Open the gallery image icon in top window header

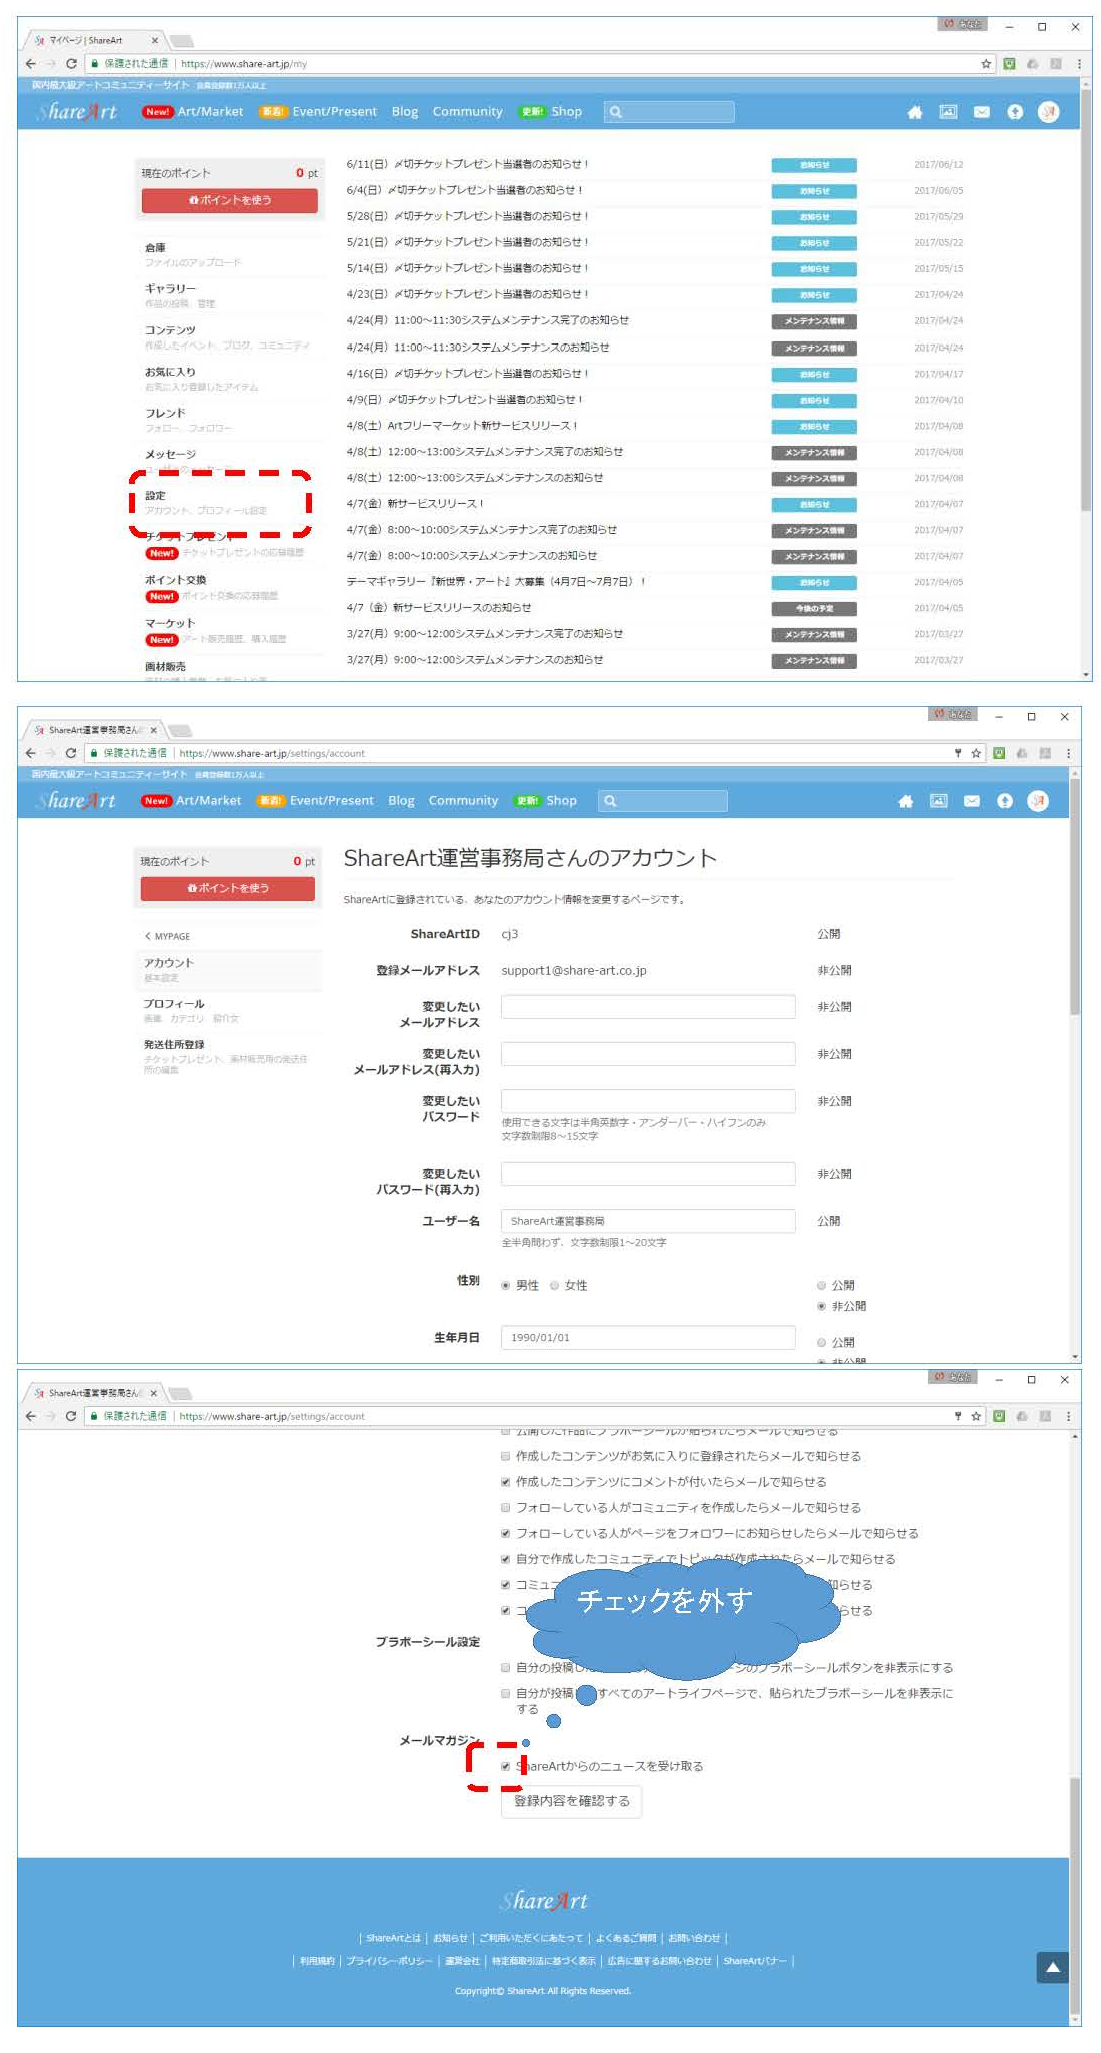(x=947, y=112)
